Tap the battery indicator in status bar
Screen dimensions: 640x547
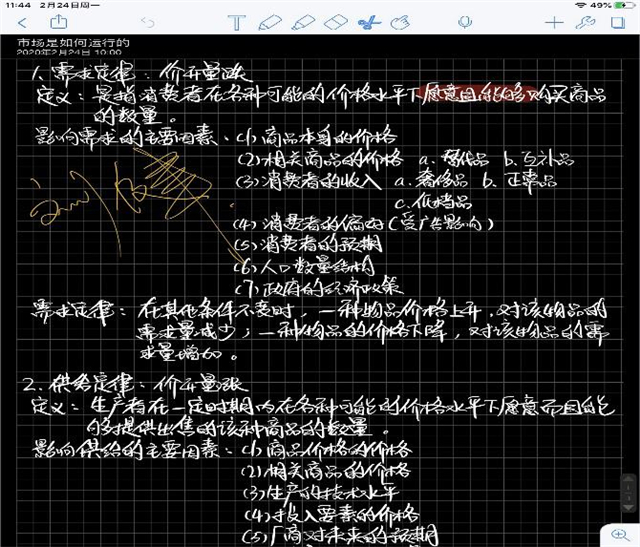click(624, 5)
